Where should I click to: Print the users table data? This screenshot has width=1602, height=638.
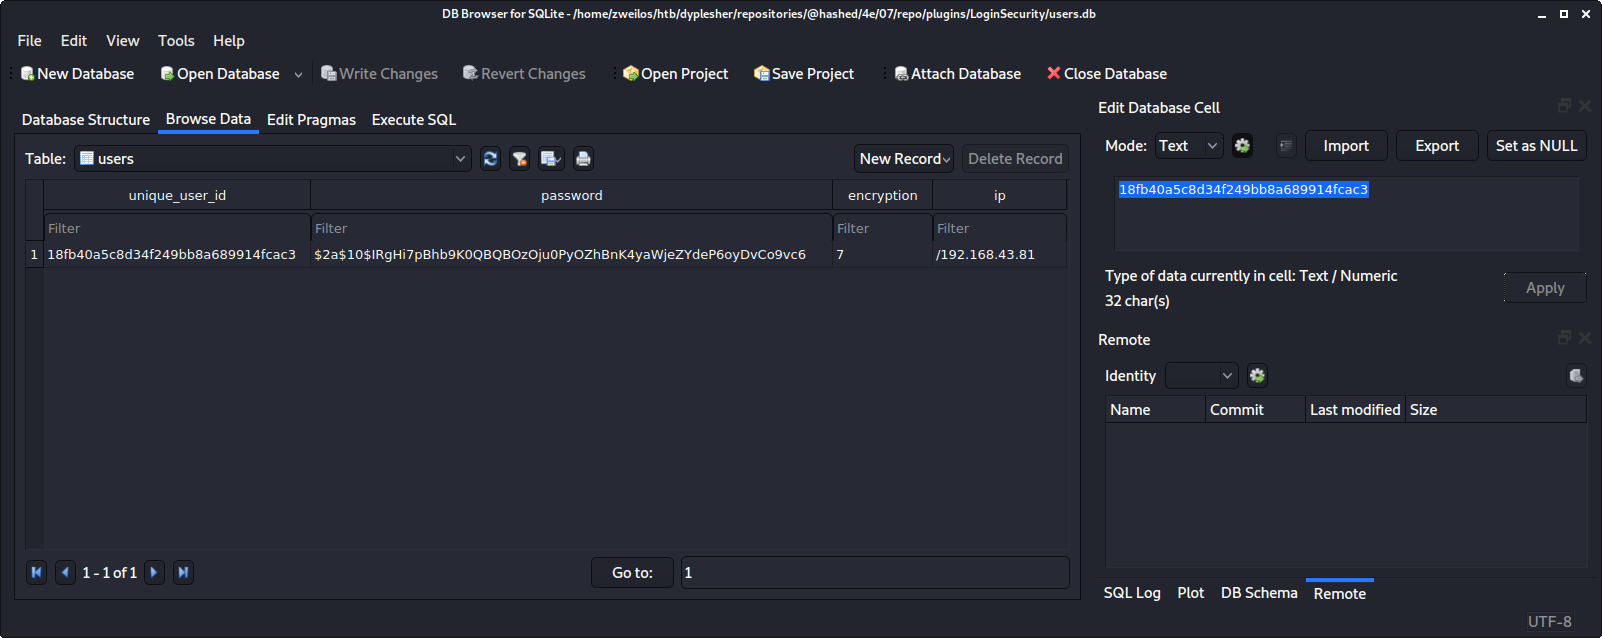[583, 159]
